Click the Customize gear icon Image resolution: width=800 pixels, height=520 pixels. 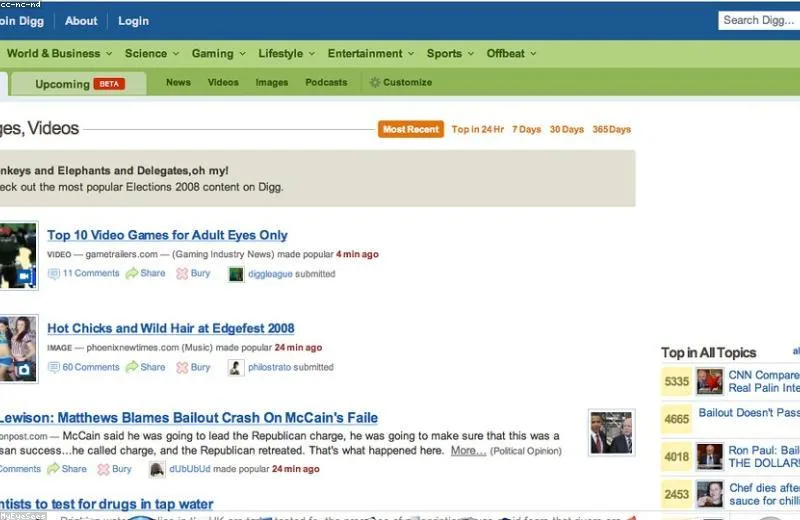tap(375, 82)
